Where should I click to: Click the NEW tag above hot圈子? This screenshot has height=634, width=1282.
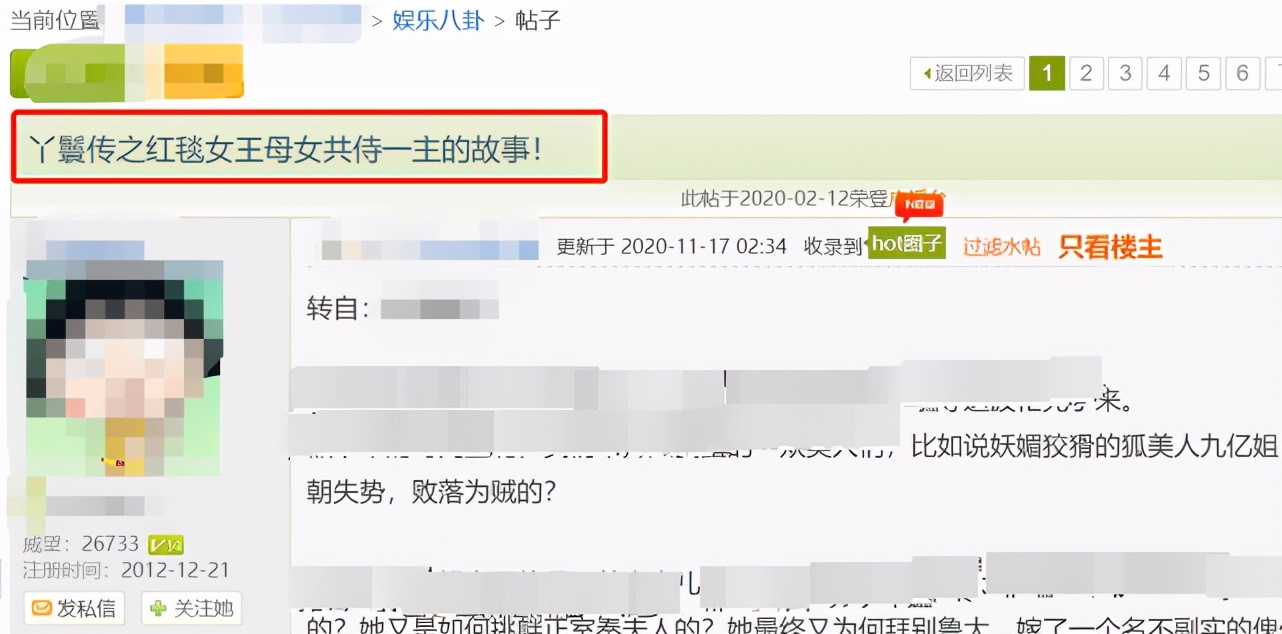(x=920, y=206)
